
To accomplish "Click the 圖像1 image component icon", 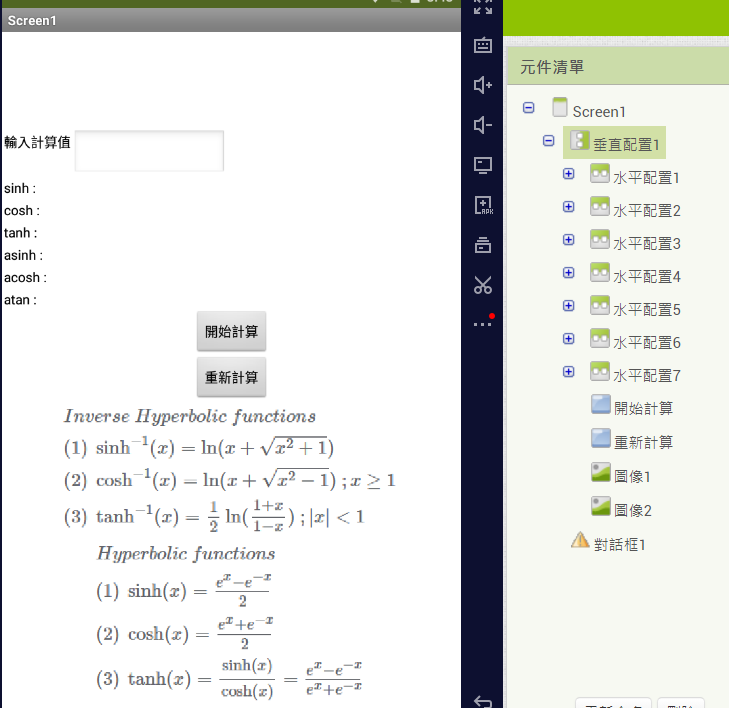I will click(601, 472).
